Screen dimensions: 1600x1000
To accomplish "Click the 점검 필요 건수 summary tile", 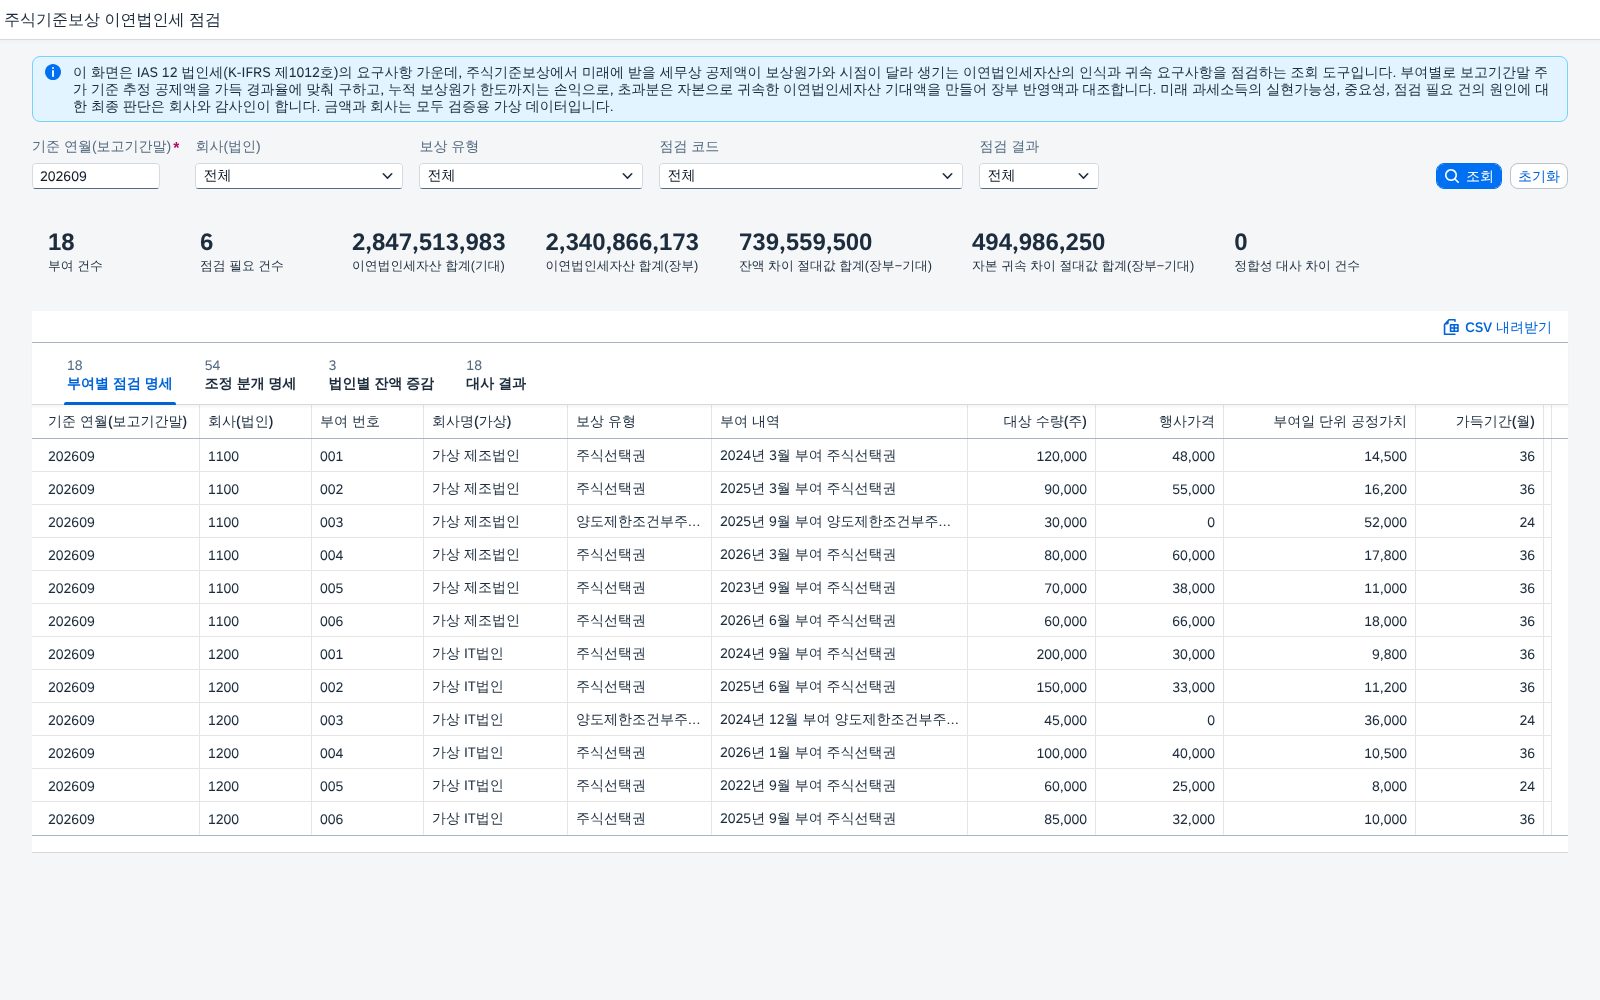I will click(241, 251).
